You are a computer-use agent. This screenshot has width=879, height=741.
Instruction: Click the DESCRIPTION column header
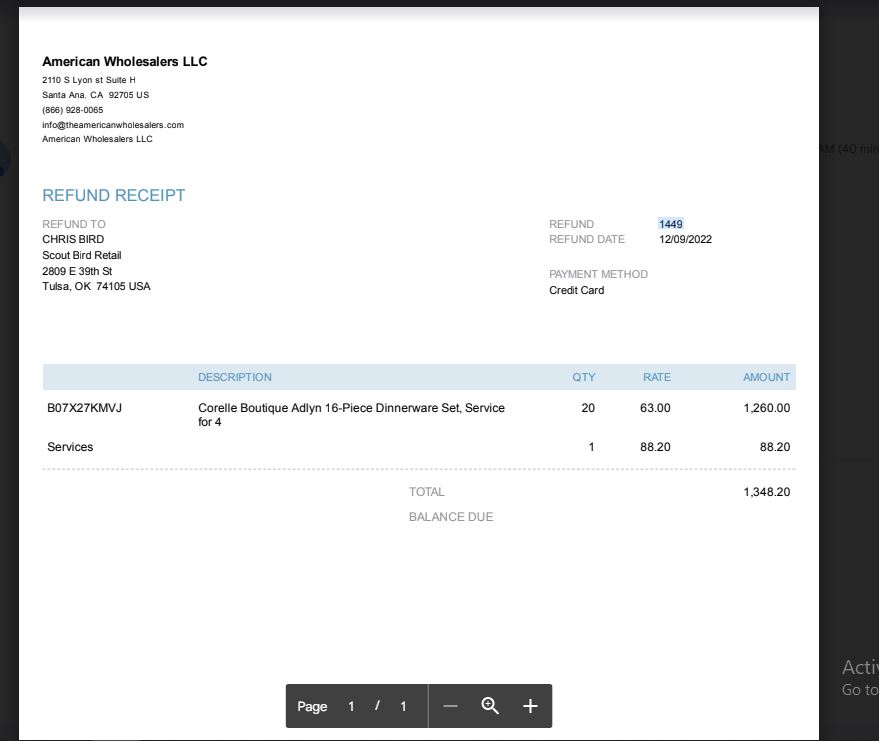coord(235,377)
